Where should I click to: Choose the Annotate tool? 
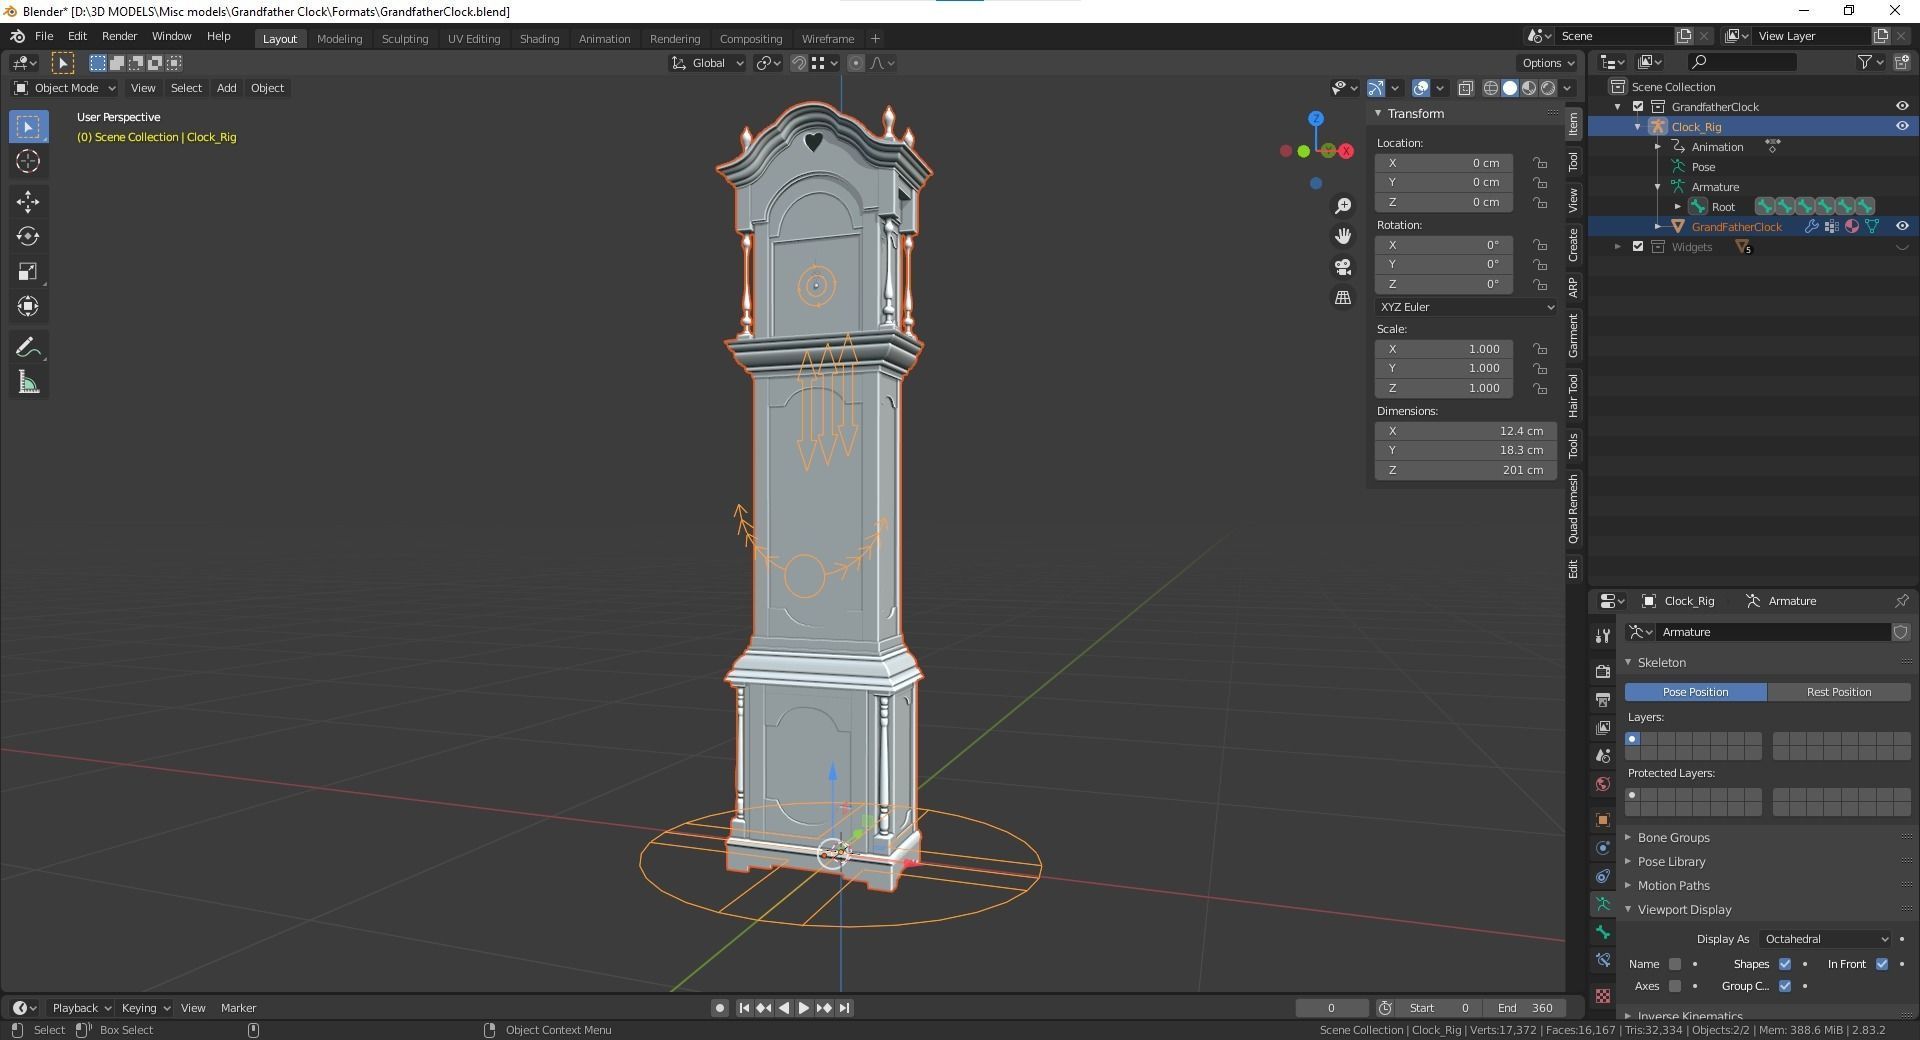(28, 348)
